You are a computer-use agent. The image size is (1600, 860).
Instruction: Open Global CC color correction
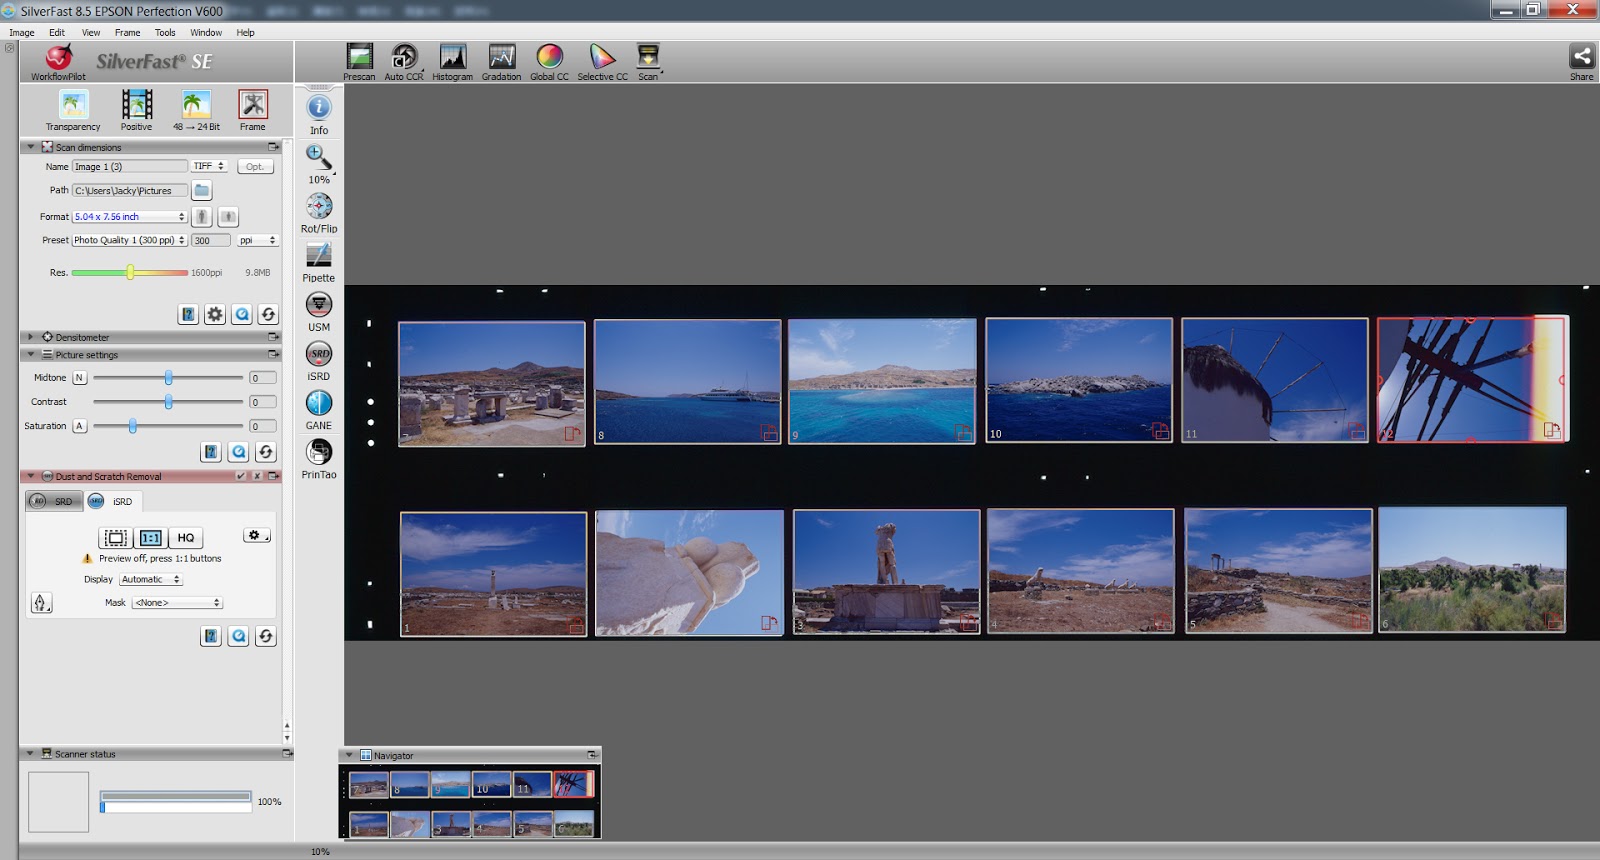(x=549, y=61)
